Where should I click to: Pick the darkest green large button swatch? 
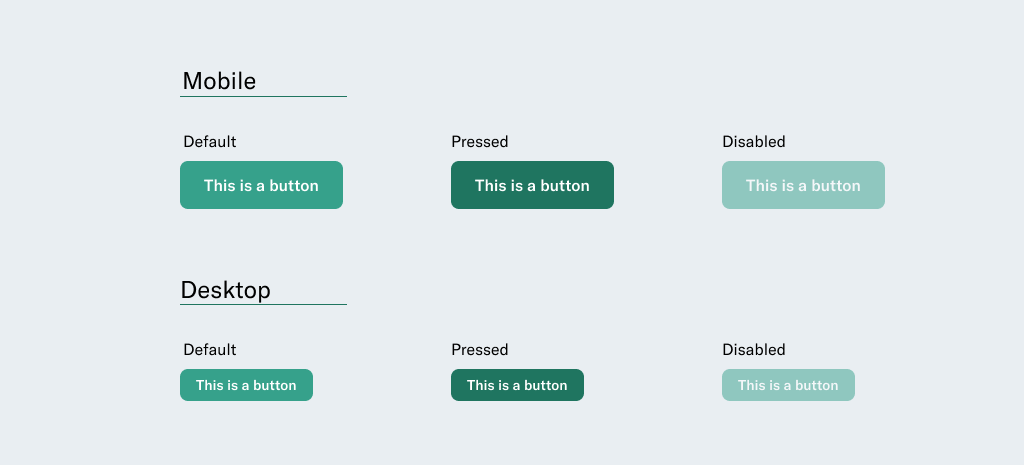click(532, 185)
